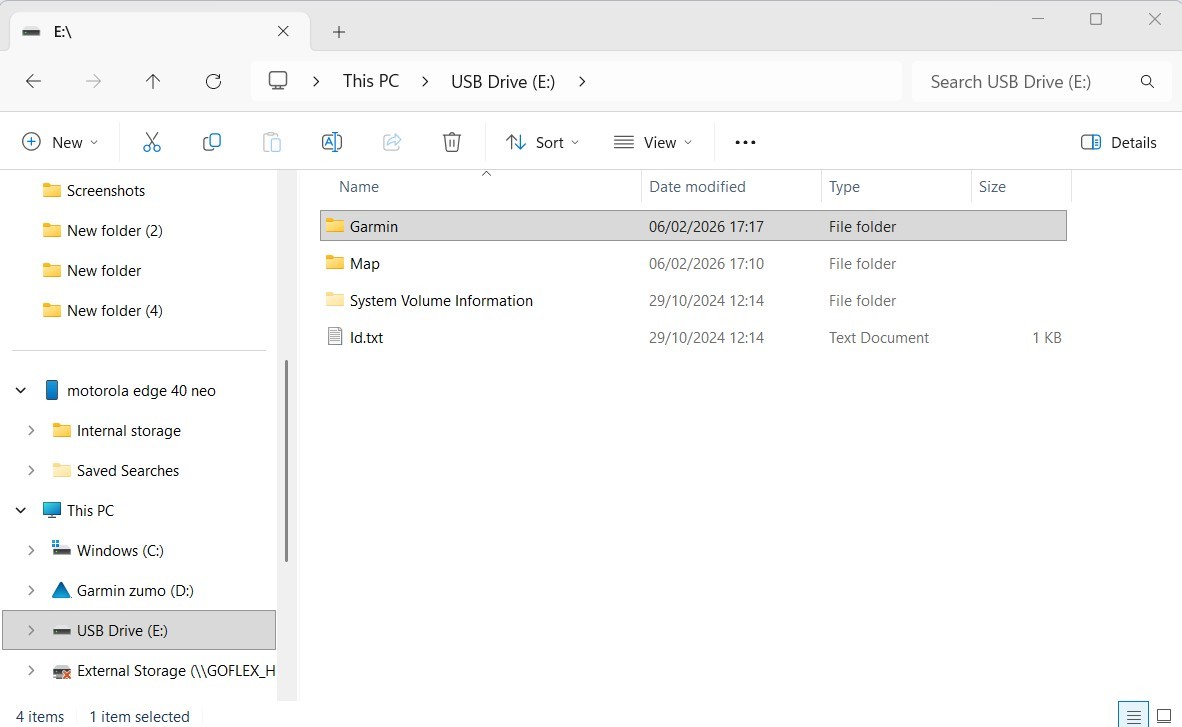Open the View dropdown menu
This screenshot has height=727, width=1182.
pyautogui.click(x=653, y=143)
